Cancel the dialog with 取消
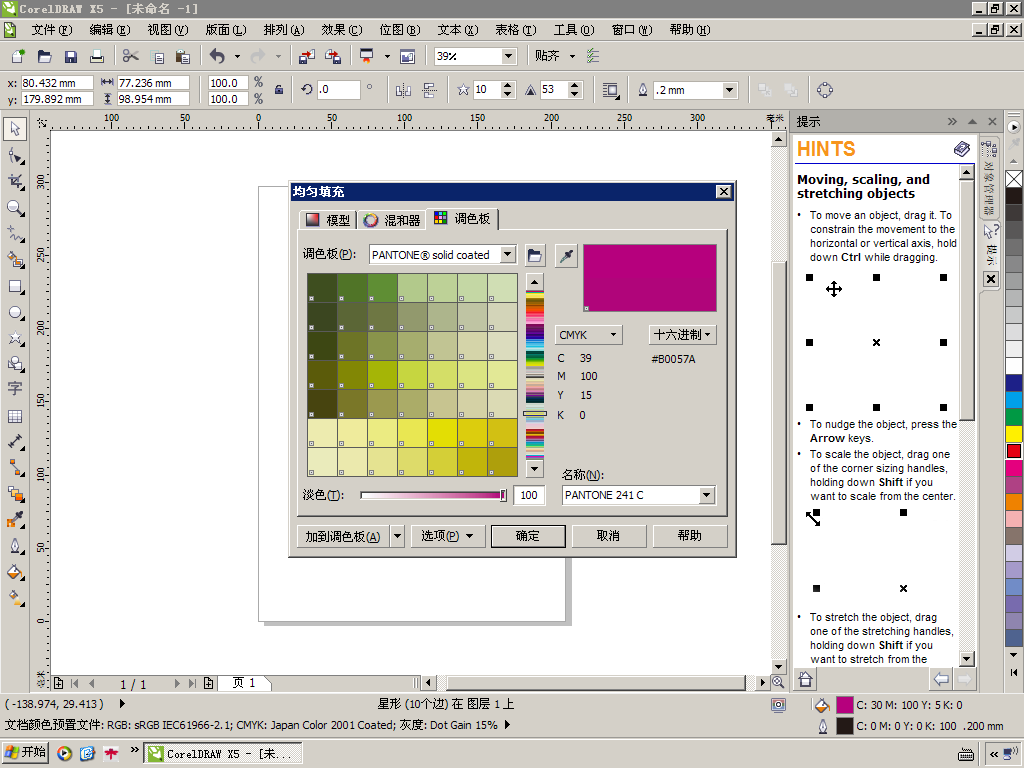Screen dimensions: 1024x768 tap(609, 536)
